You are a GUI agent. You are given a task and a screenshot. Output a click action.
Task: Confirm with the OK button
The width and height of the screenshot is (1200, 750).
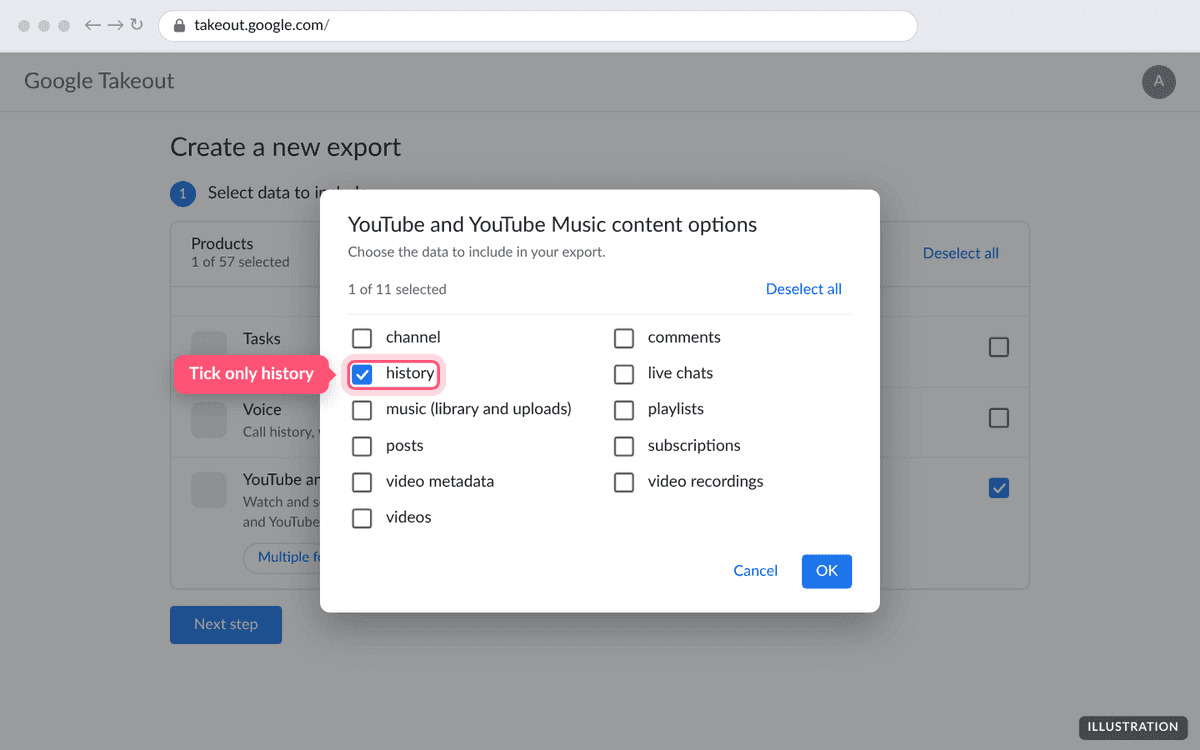(827, 571)
